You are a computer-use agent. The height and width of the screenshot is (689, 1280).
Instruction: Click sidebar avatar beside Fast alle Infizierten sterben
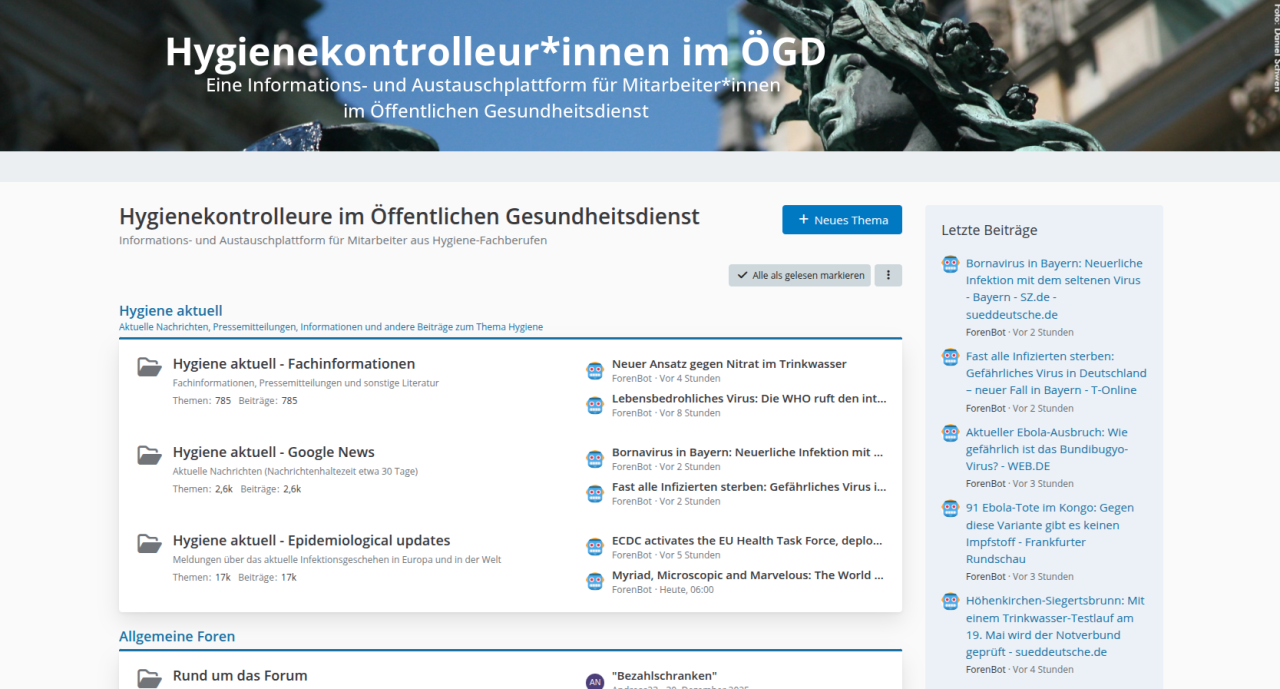(x=950, y=357)
